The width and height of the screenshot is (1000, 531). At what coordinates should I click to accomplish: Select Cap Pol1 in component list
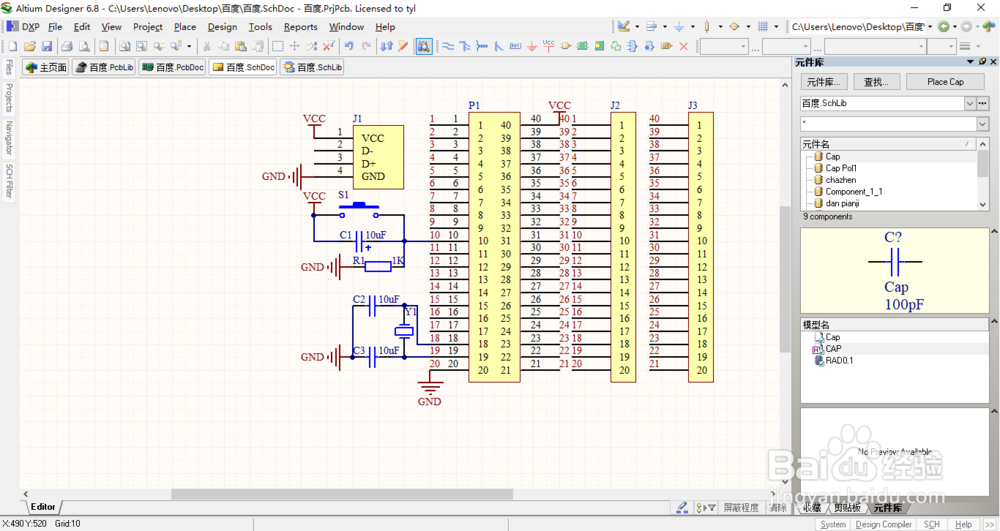(841, 168)
